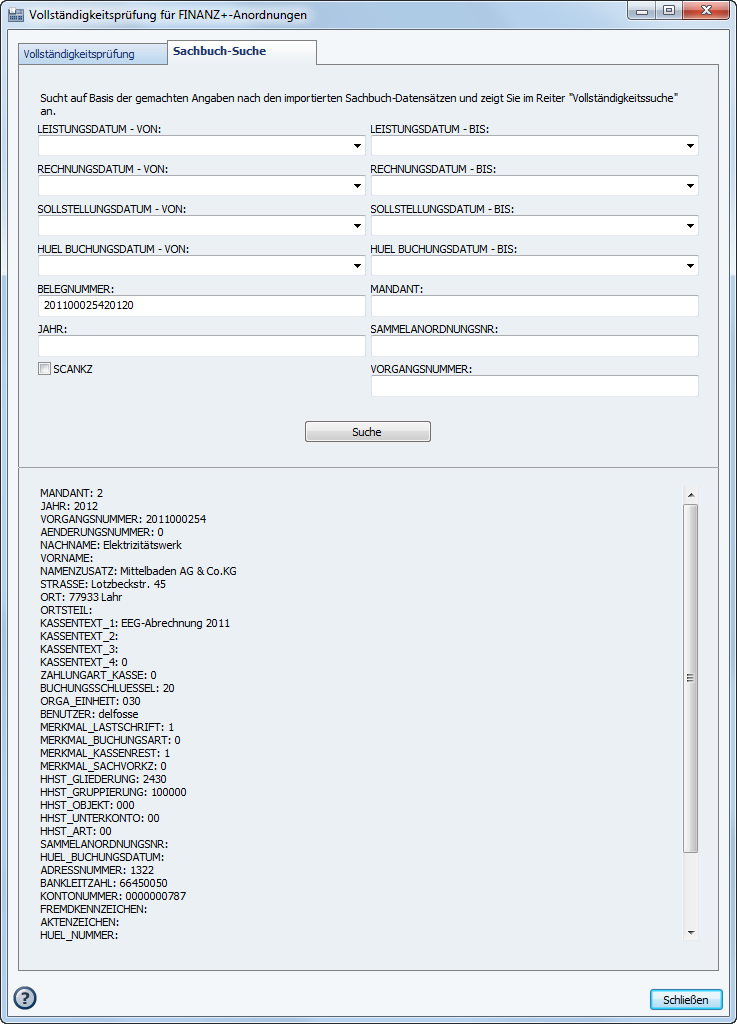737x1024 pixels.
Task: Enable the SCANKZ checkbox
Action: [44, 369]
